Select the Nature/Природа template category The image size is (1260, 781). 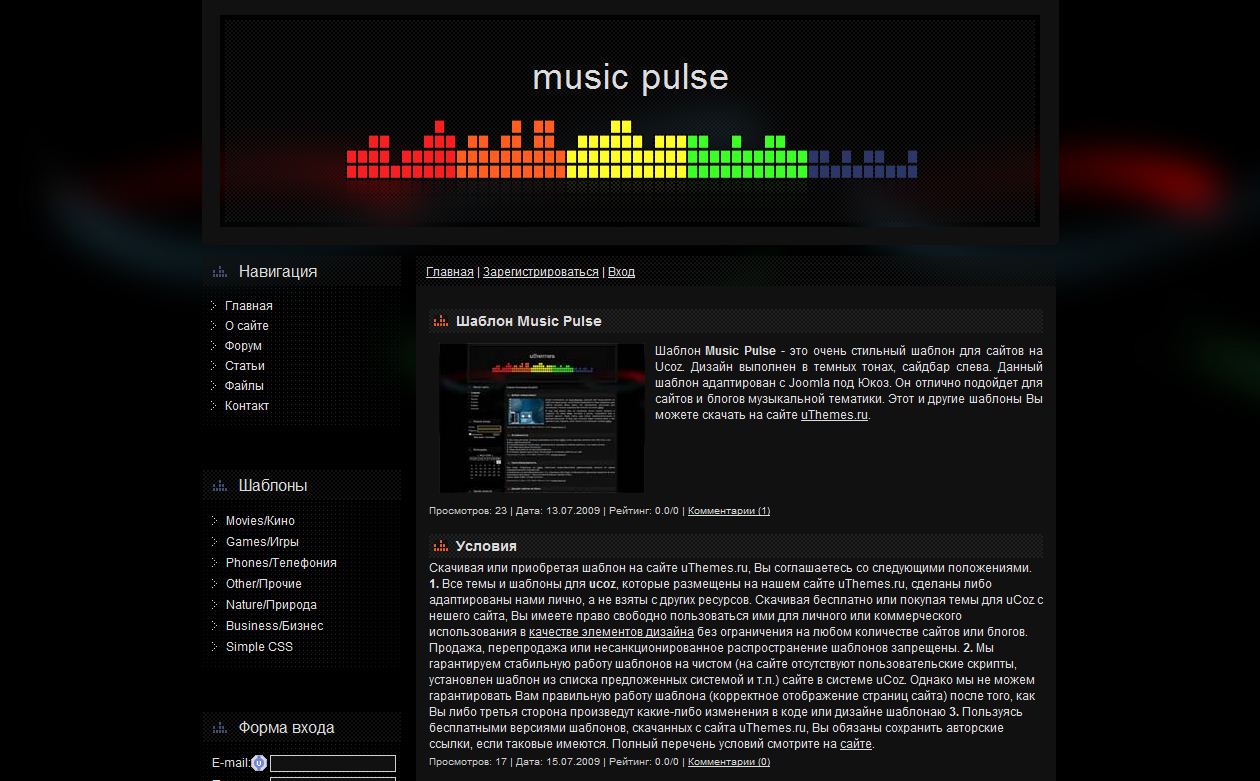tap(271, 605)
